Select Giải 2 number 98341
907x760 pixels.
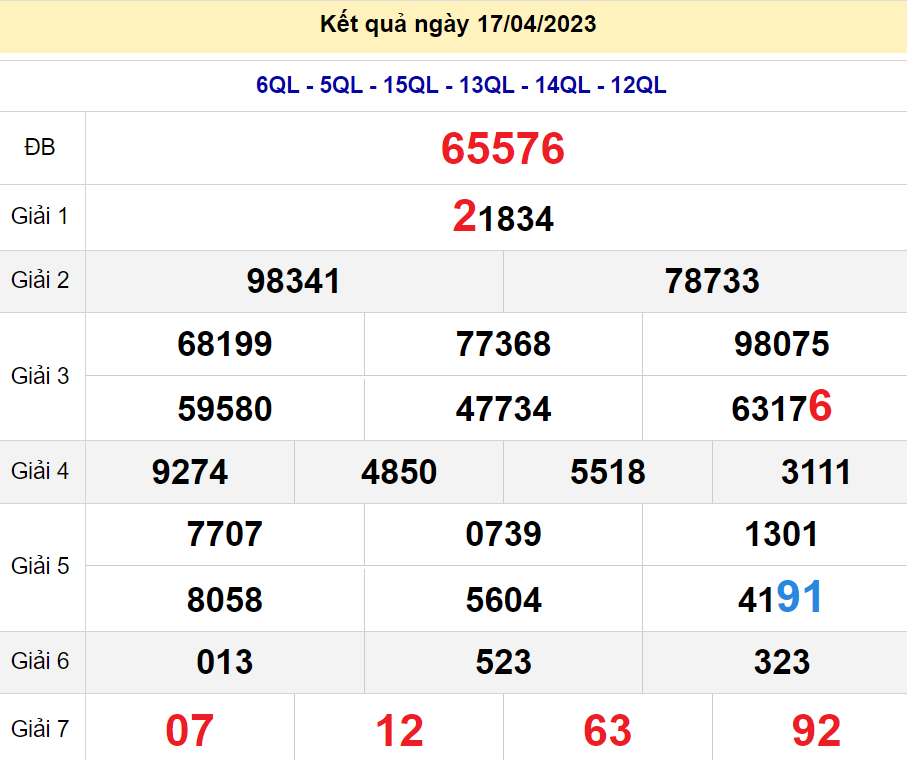pyautogui.click(x=294, y=281)
